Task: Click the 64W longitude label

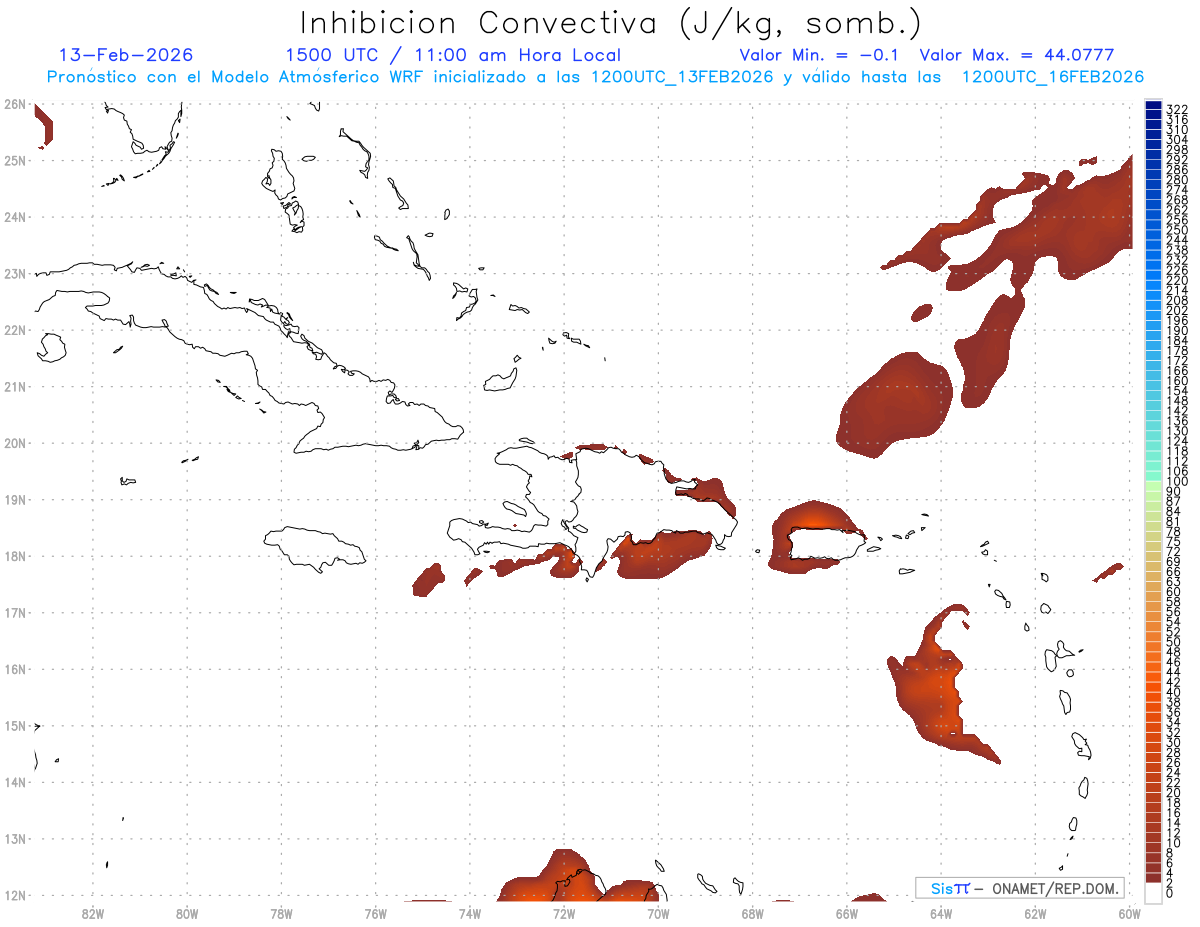Action: (940, 913)
